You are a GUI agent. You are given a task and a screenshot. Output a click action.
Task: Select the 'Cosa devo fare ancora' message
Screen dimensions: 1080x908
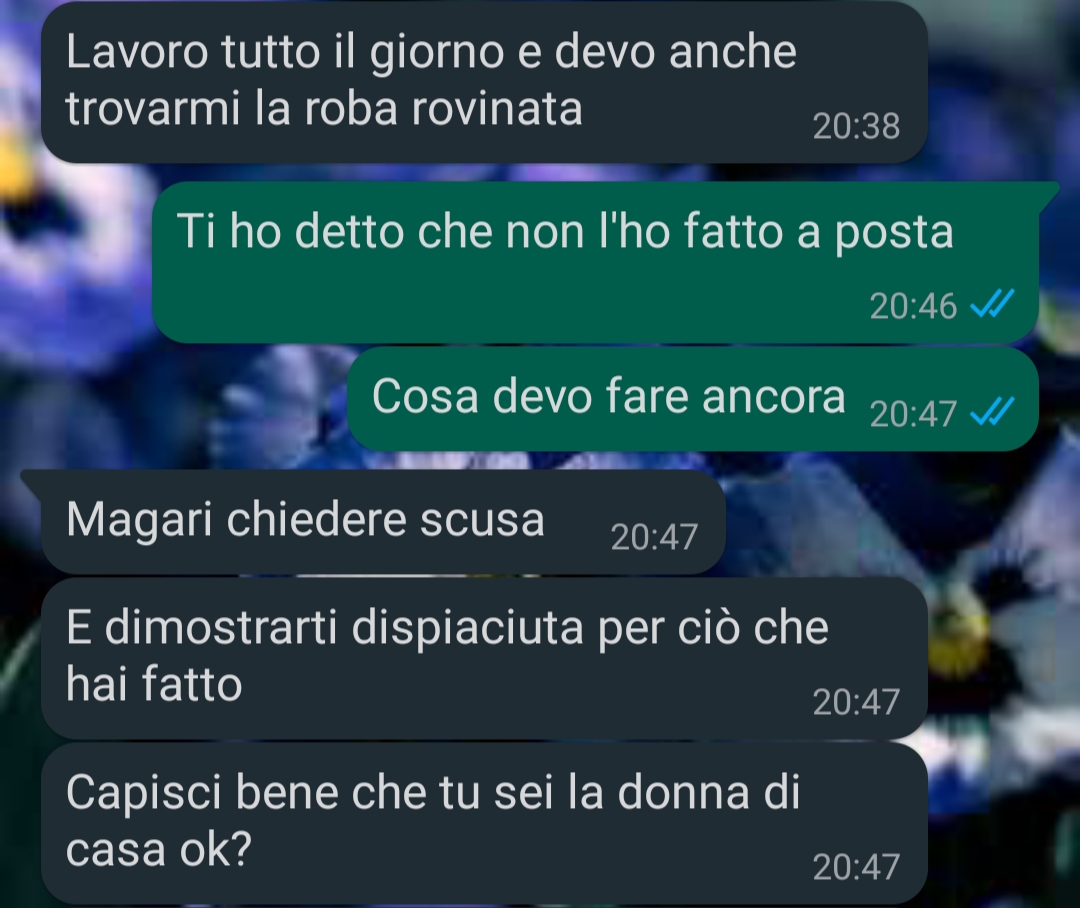click(x=693, y=399)
